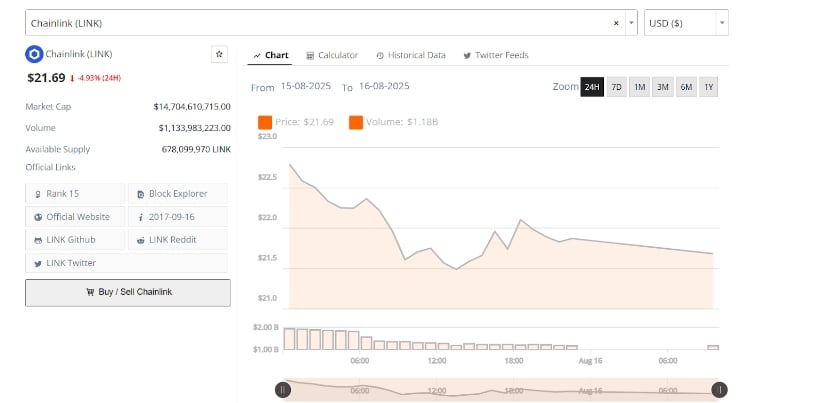Open the Block Explorer link
Image resolution: width=825 pixels, height=403 pixels.
pyautogui.click(x=178, y=194)
